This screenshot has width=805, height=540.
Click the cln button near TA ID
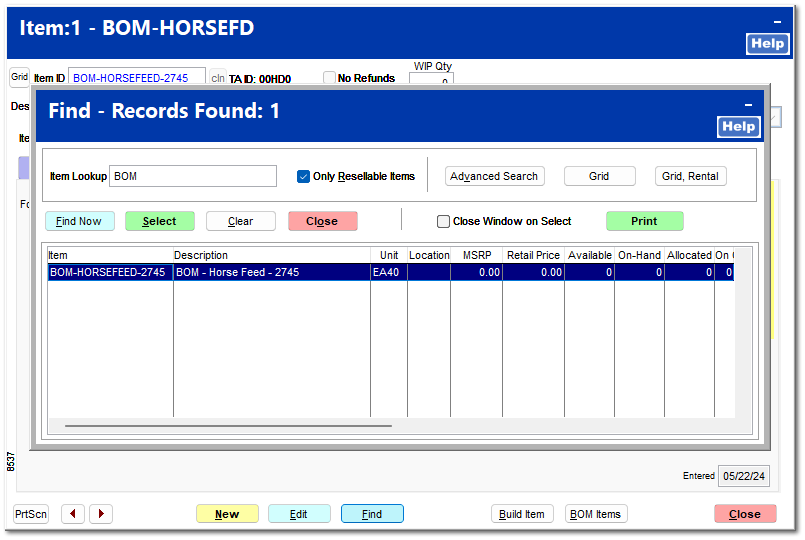click(x=218, y=78)
